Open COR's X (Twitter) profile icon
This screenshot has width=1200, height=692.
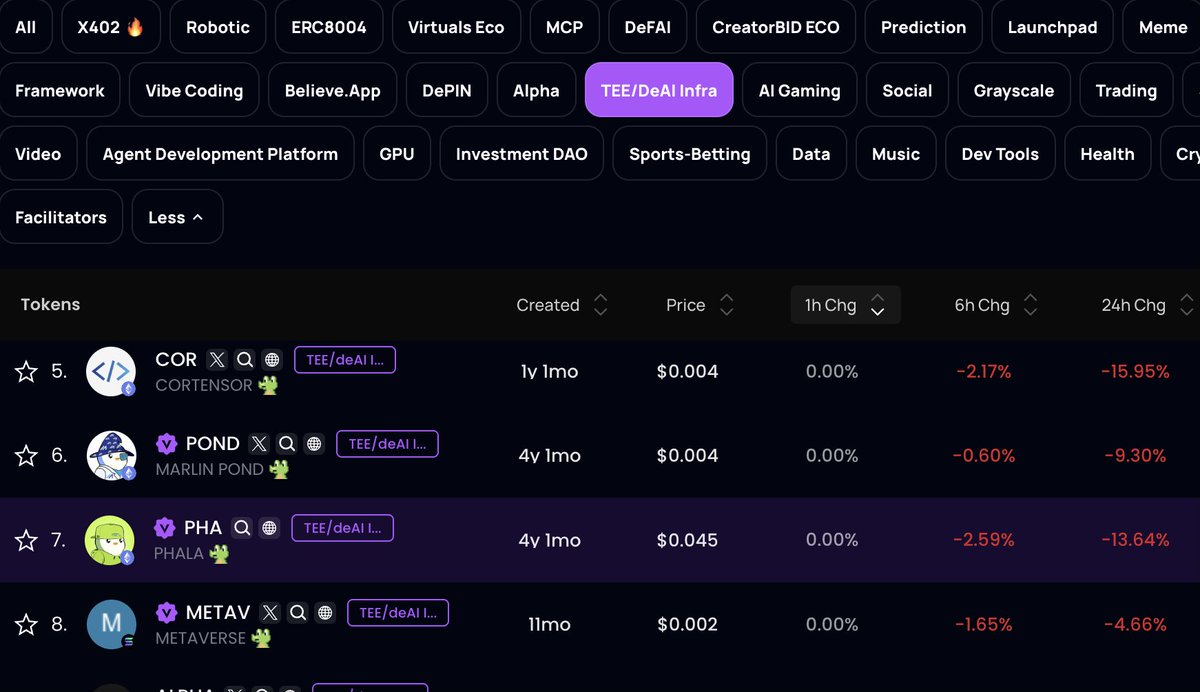pos(217,360)
